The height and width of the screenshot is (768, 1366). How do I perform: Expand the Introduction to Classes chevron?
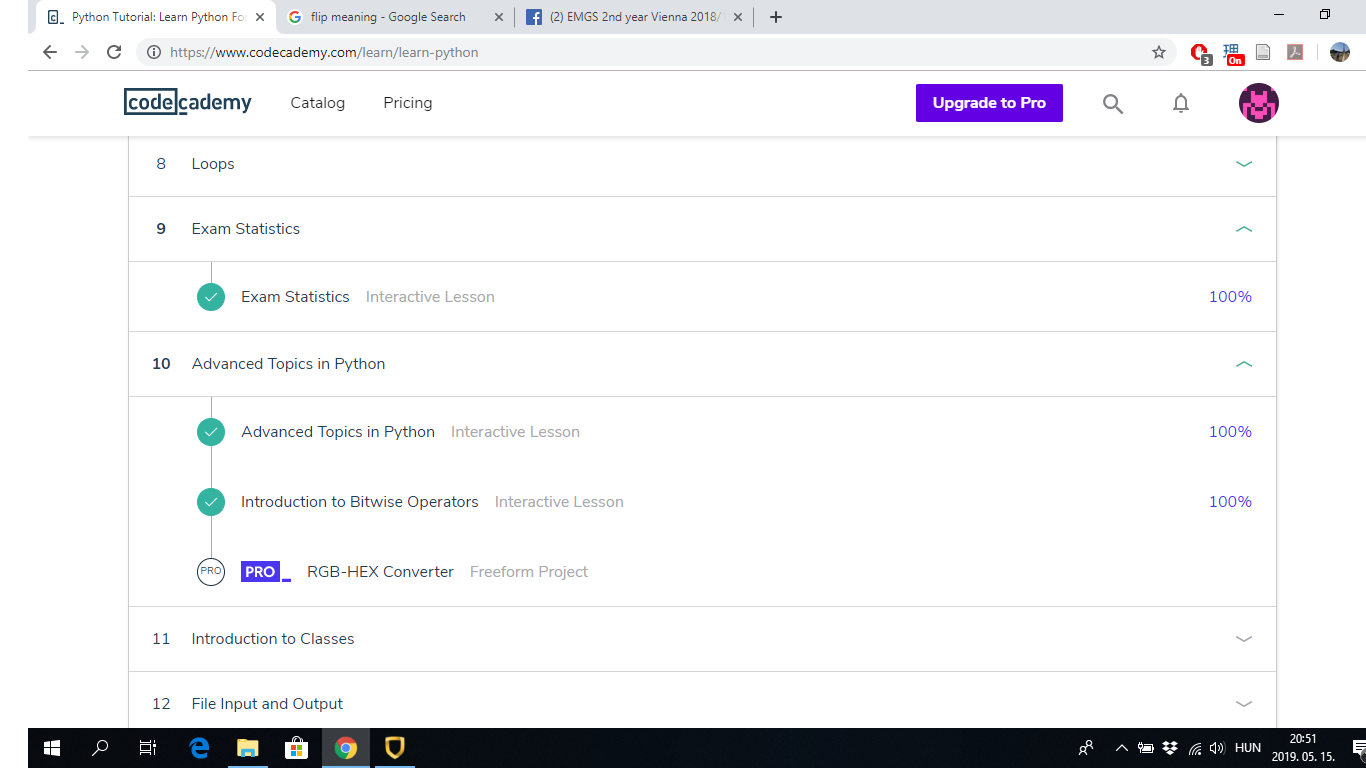(1244, 639)
